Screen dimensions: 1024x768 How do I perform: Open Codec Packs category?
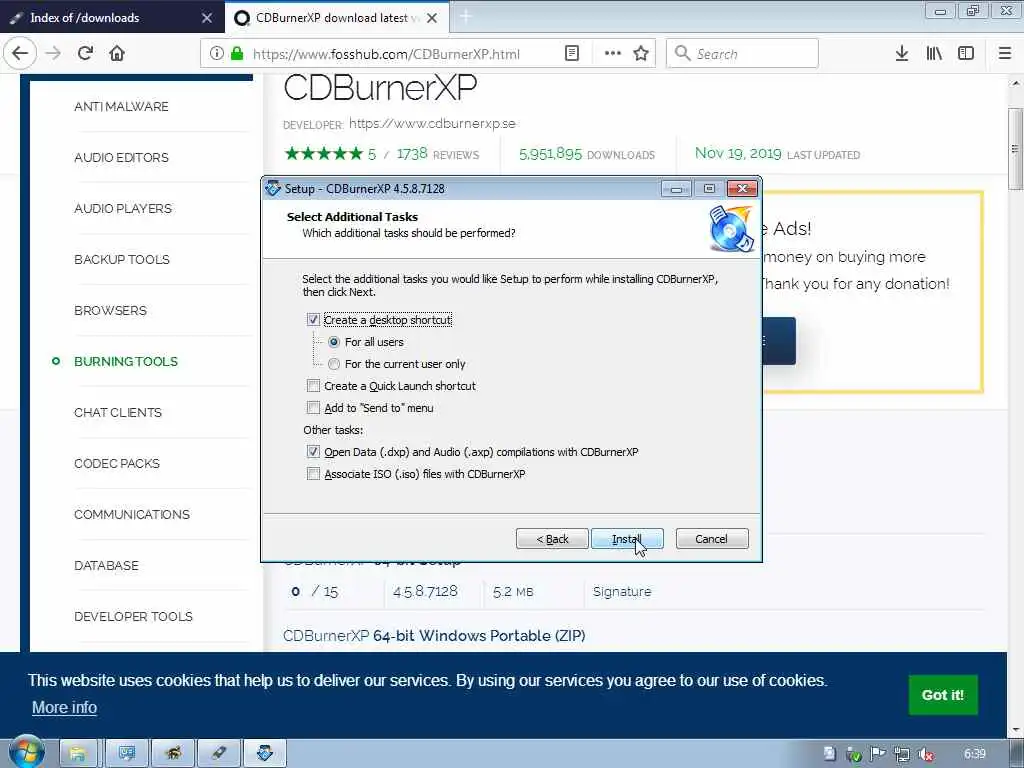coord(117,463)
